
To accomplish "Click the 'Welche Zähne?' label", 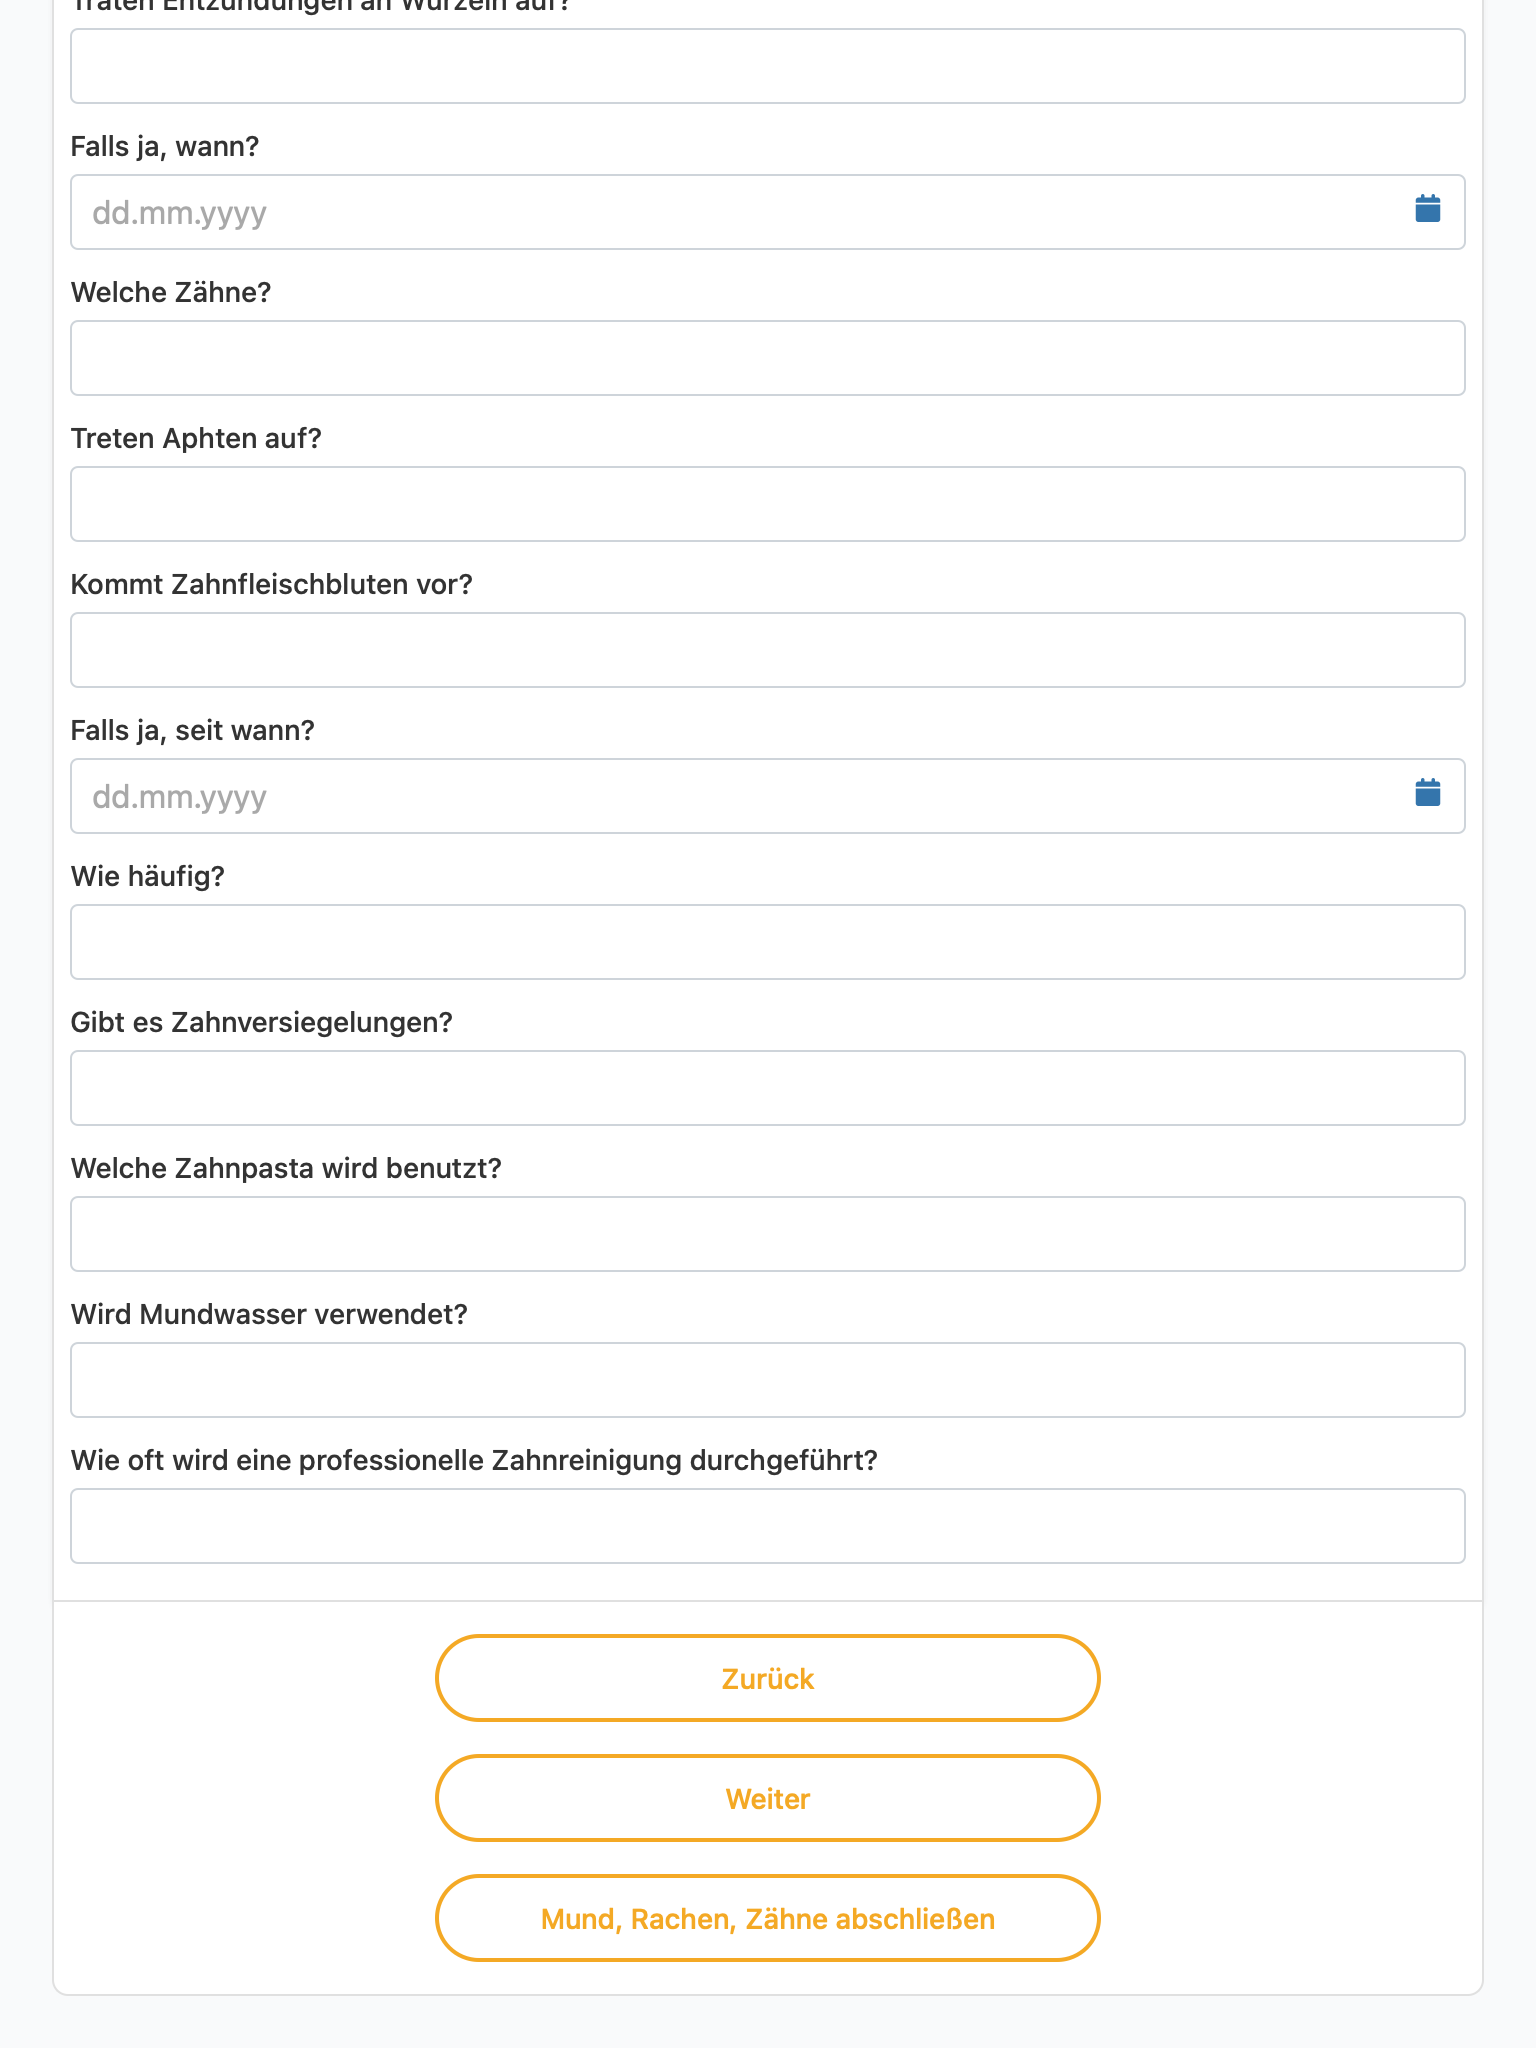I will click(x=171, y=293).
